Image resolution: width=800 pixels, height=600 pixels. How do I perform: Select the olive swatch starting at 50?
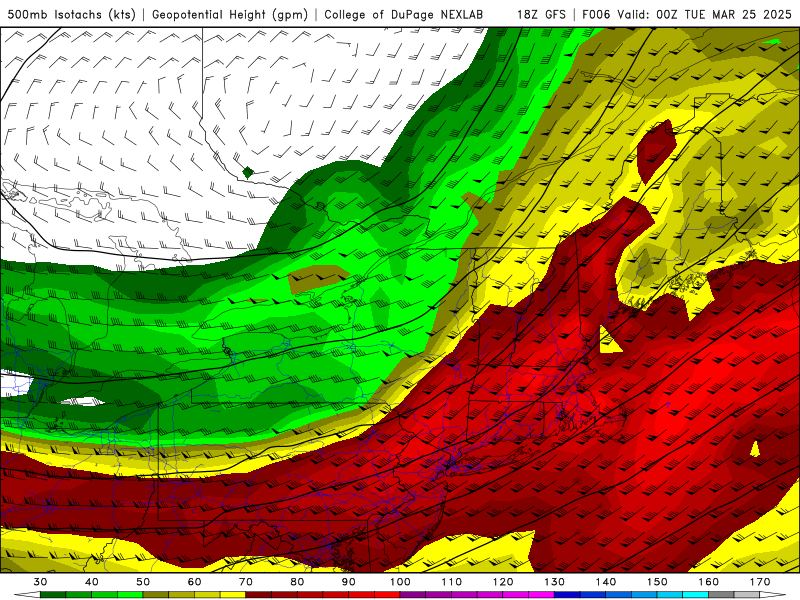(156, 595)
